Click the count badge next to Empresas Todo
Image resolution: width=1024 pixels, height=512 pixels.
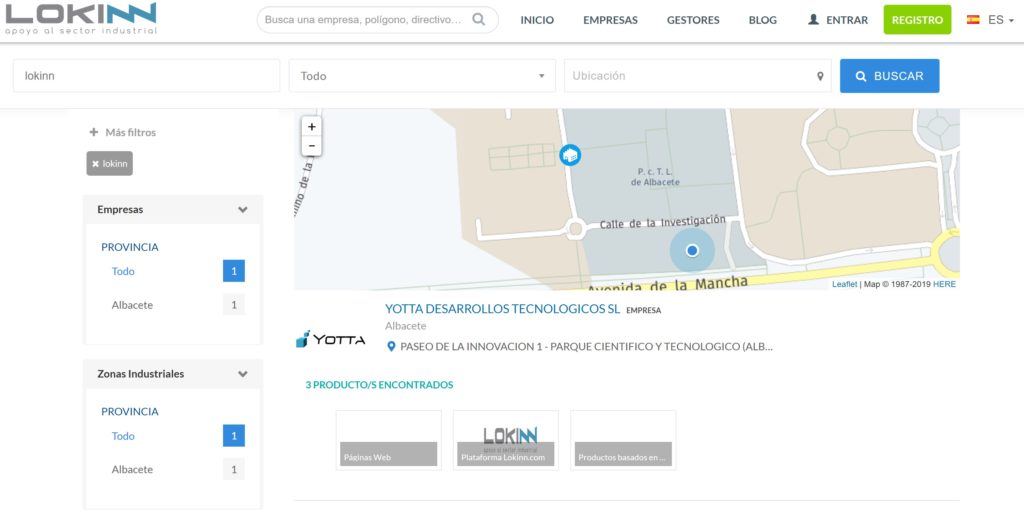point(234,271)
